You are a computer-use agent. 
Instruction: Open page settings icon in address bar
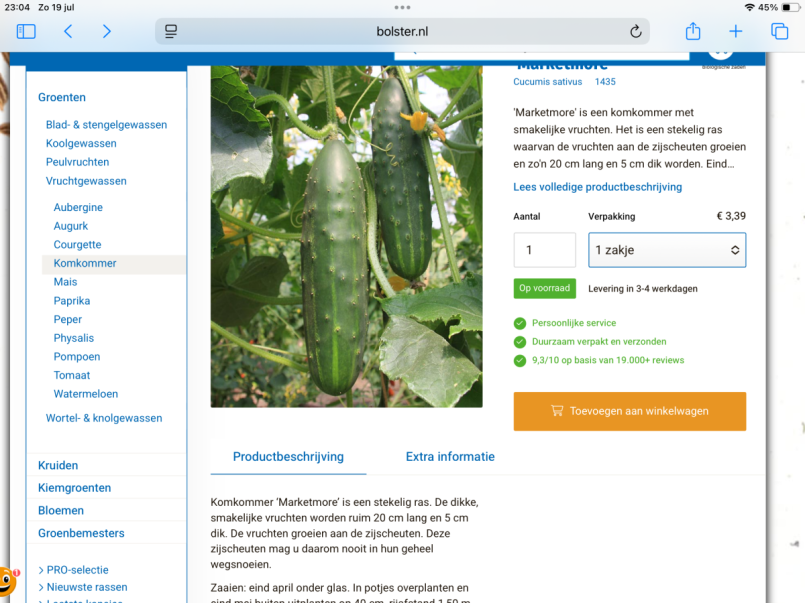tap(171, 31)
